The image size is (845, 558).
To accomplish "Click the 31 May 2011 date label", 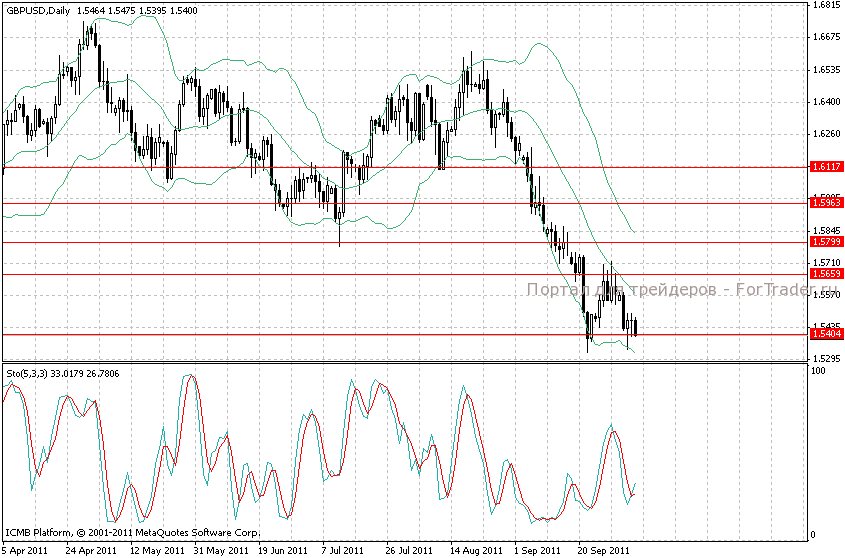I will pyautogui.click(x=219, y=550).
